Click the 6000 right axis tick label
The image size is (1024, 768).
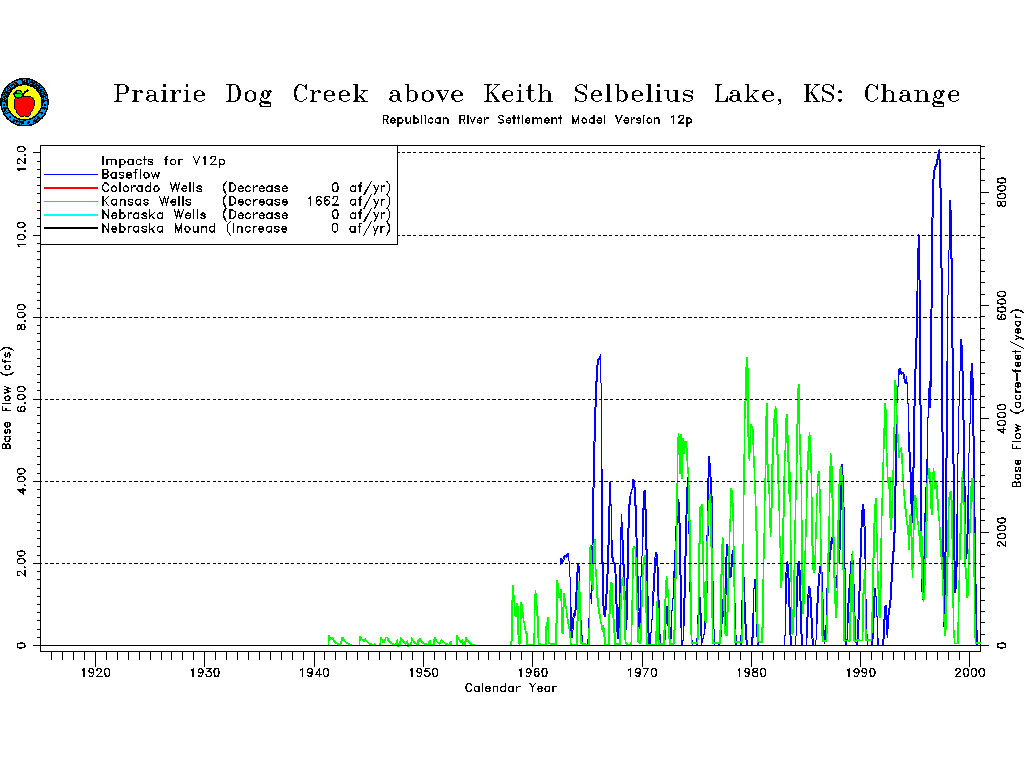1001,306
